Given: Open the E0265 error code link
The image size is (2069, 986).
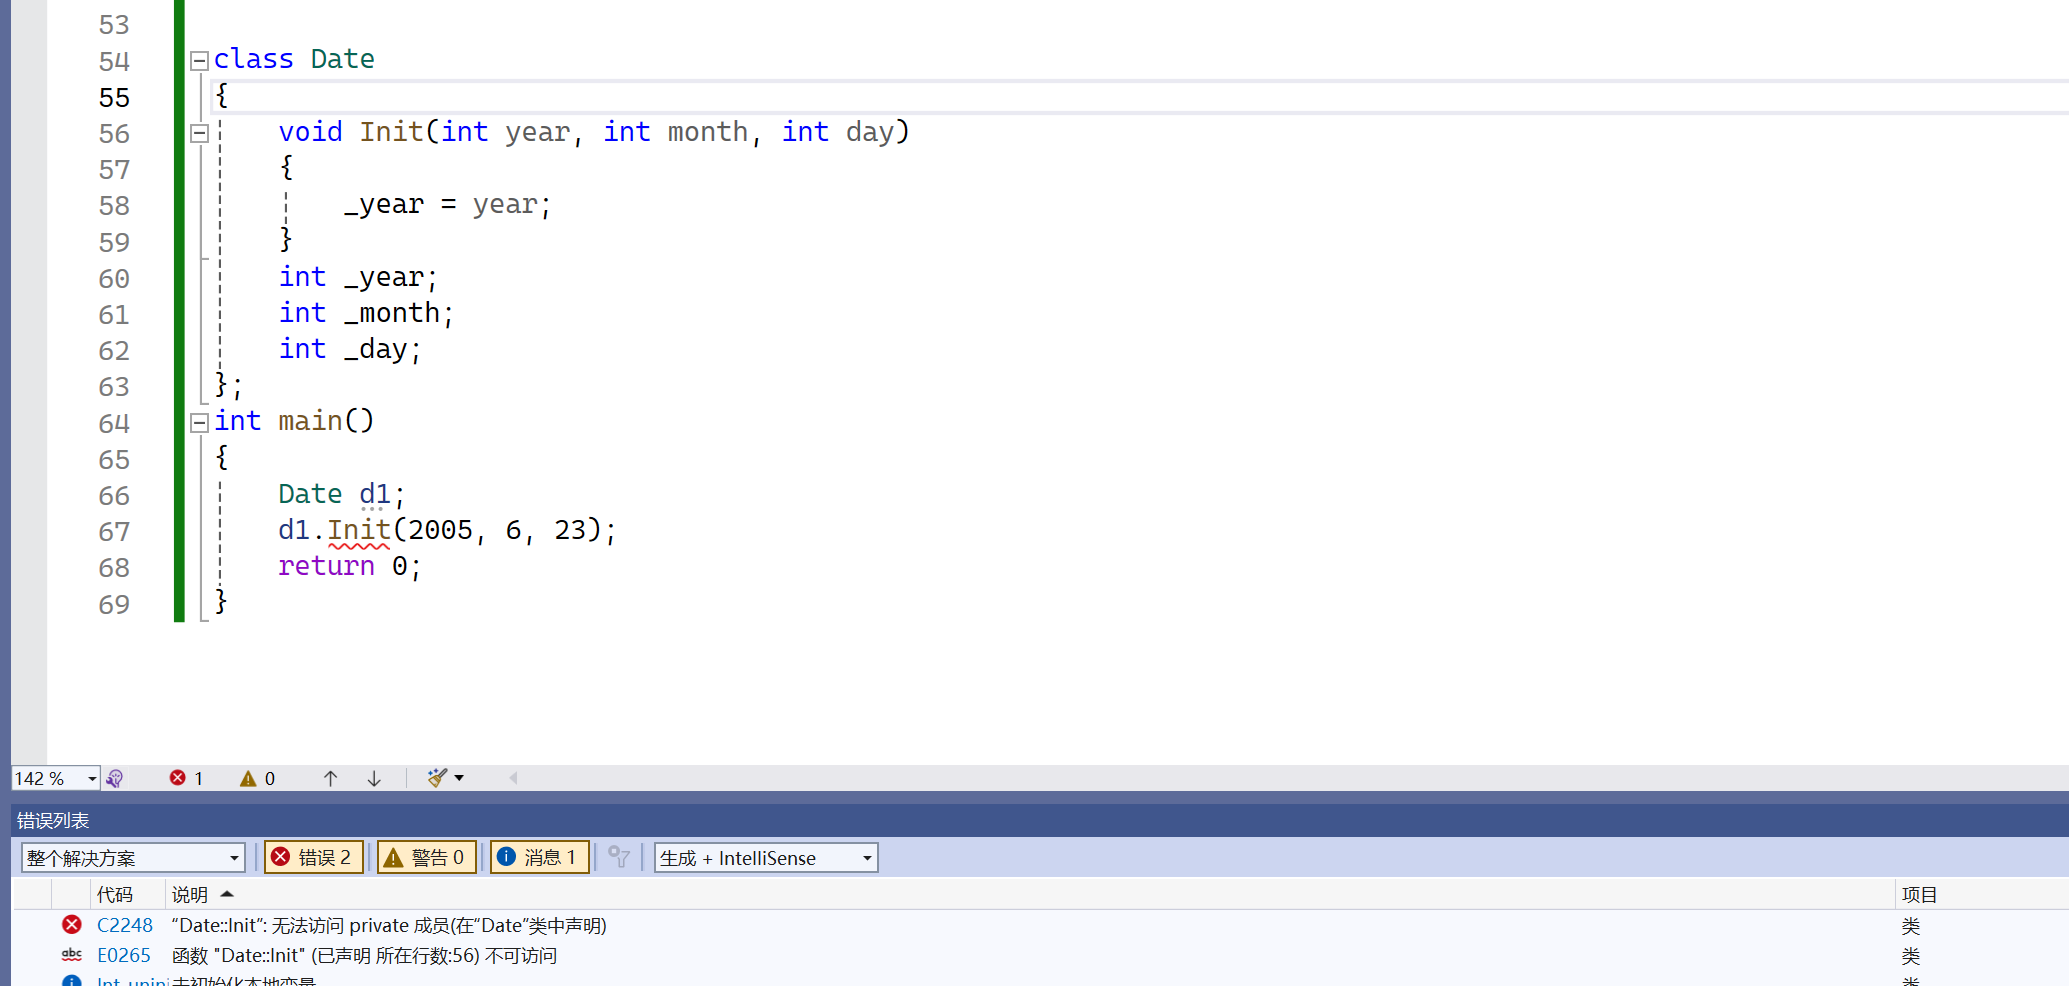Looking at the screenshot, I should click(124, 955).
